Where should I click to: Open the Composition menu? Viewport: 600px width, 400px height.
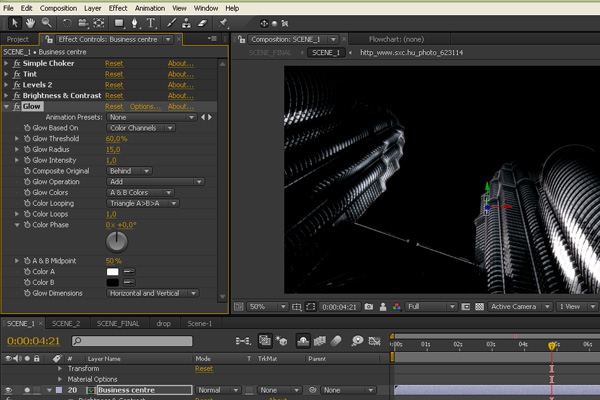58,8
